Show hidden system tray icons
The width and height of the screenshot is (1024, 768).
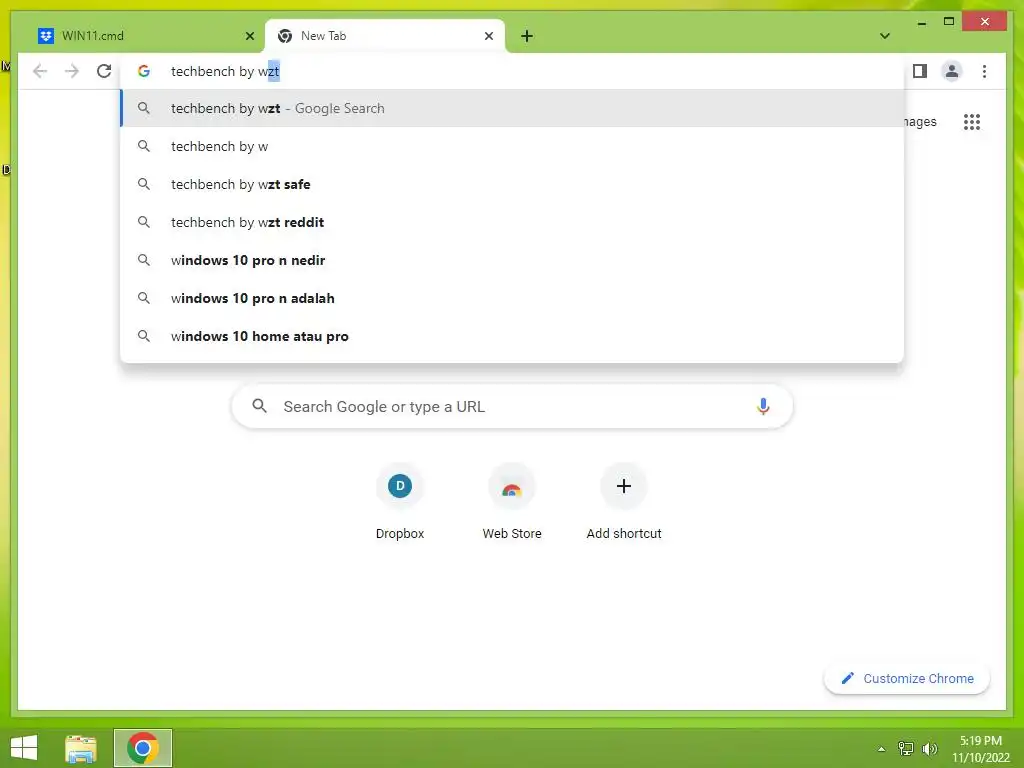882,749
